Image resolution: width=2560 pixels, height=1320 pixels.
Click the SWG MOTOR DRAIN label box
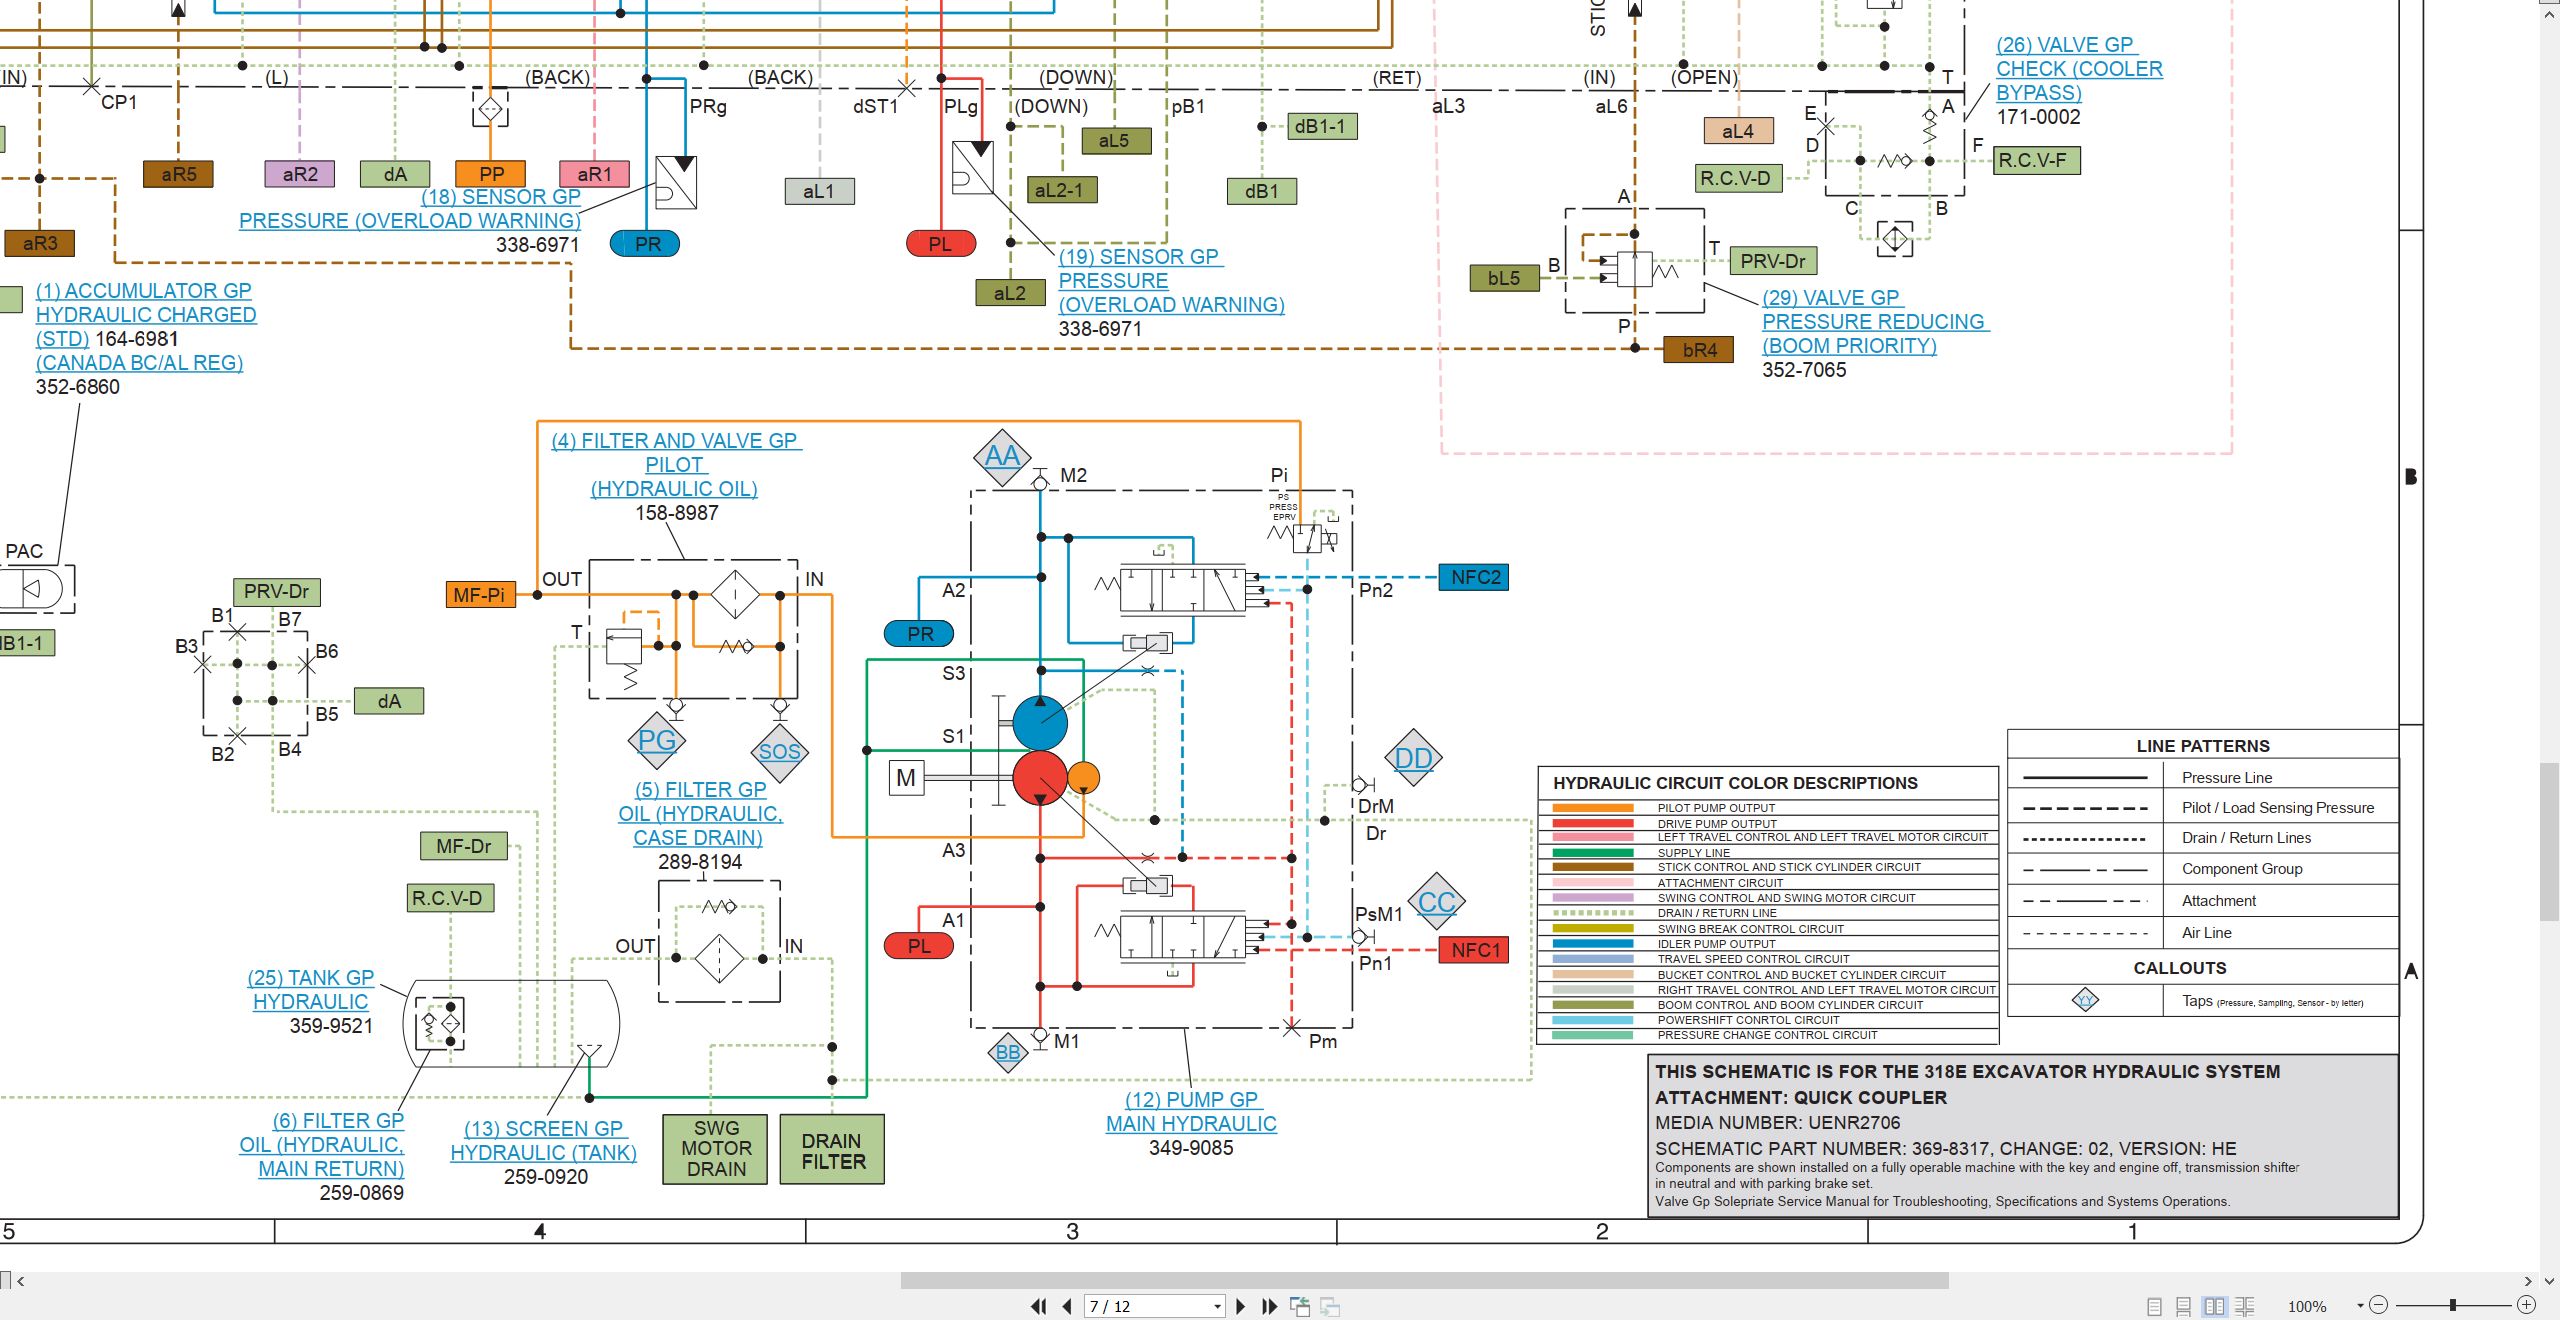[x=716, y=1150]
